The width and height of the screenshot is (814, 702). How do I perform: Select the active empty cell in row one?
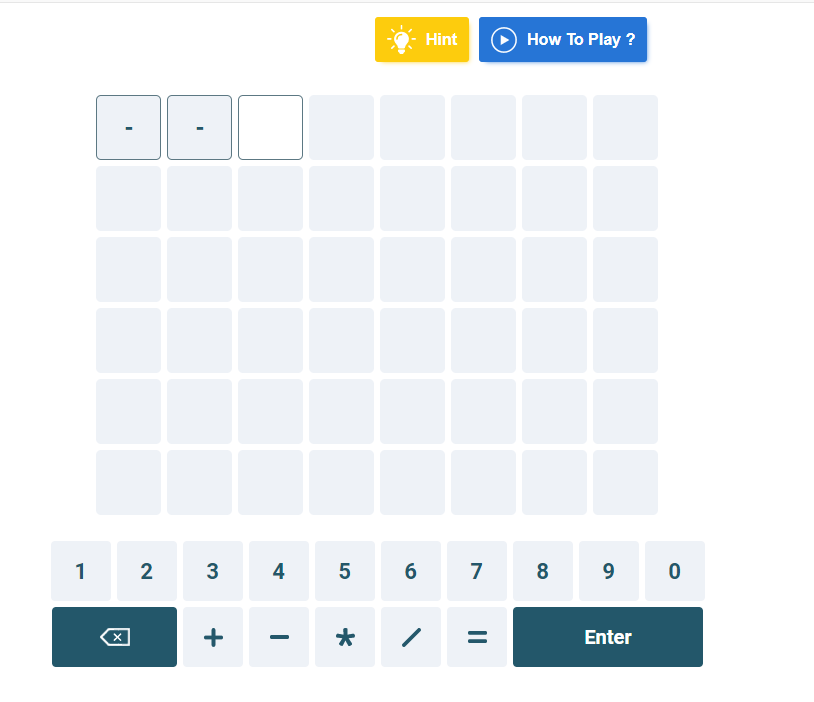point(270,127)
